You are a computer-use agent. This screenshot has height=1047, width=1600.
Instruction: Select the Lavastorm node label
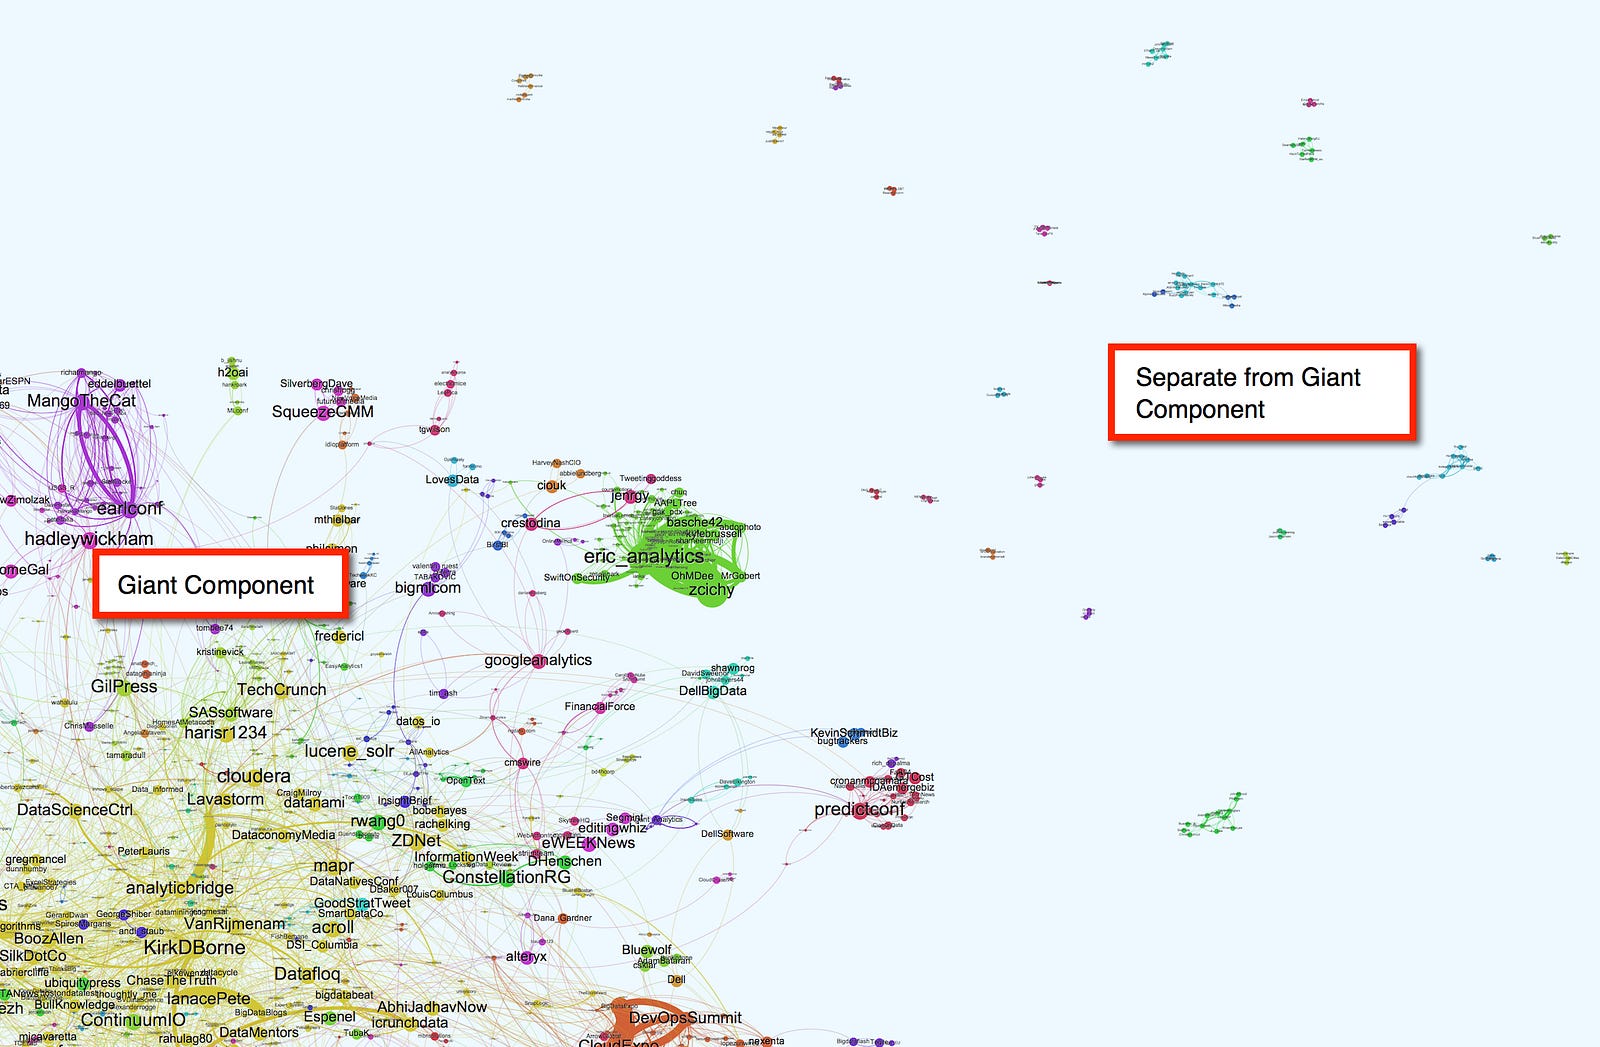pos(225,800)
